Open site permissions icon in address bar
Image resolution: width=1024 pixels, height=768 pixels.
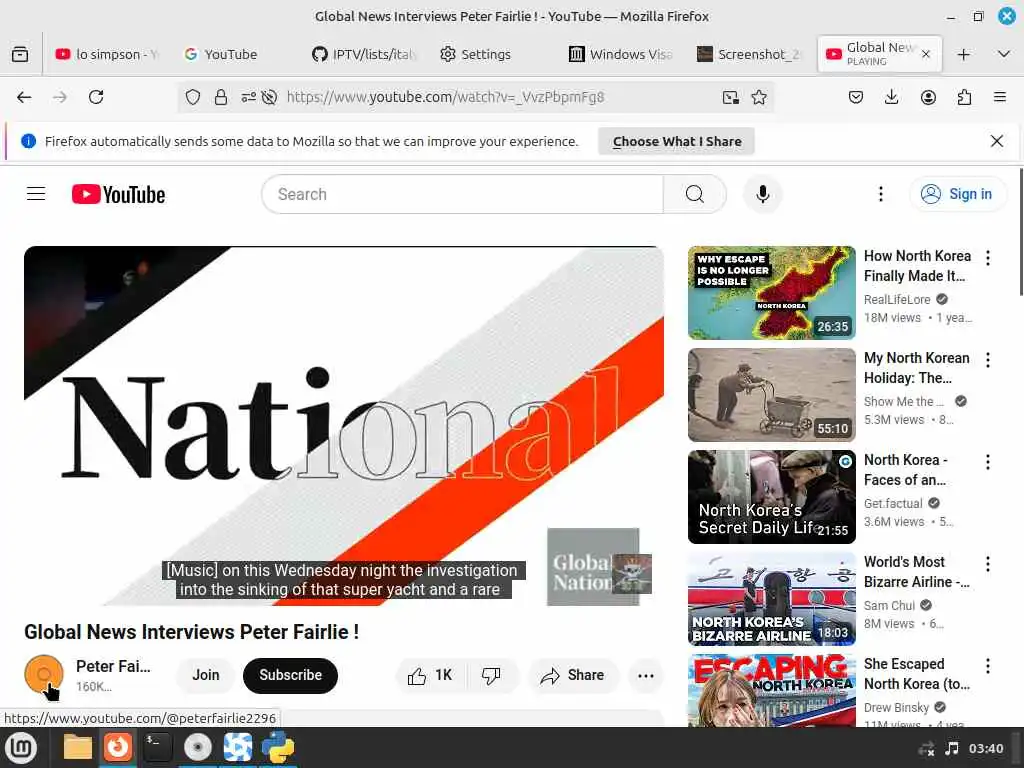pyautogui.click(x=248, y=97)
